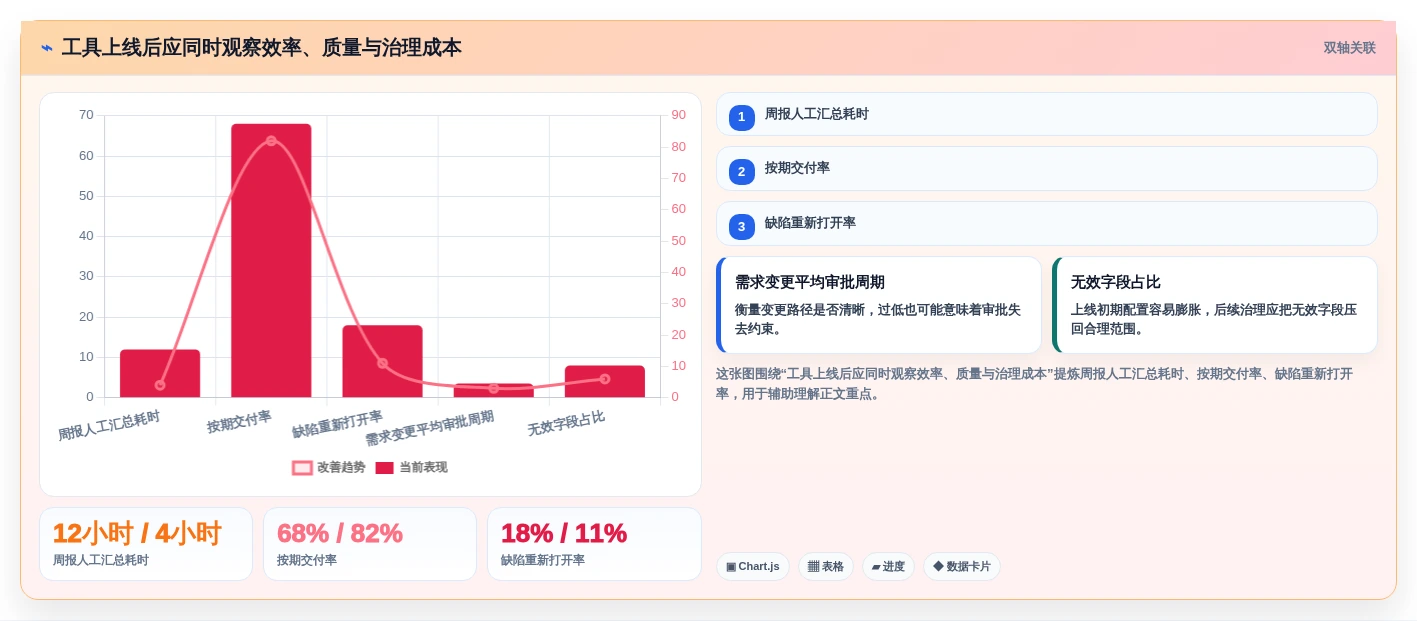Toggle the 当前表现 legend swatch
1417x621 pixels.
[x=384, y=467]
